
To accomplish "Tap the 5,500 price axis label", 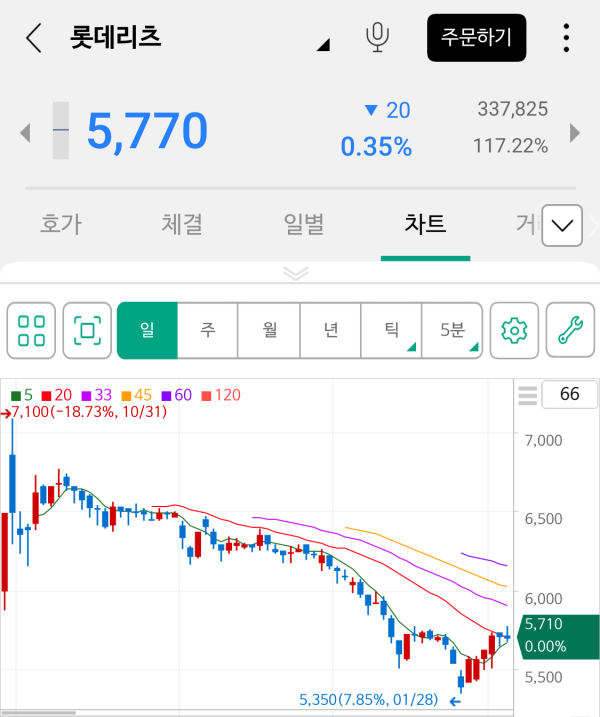I will coord(543,678).
